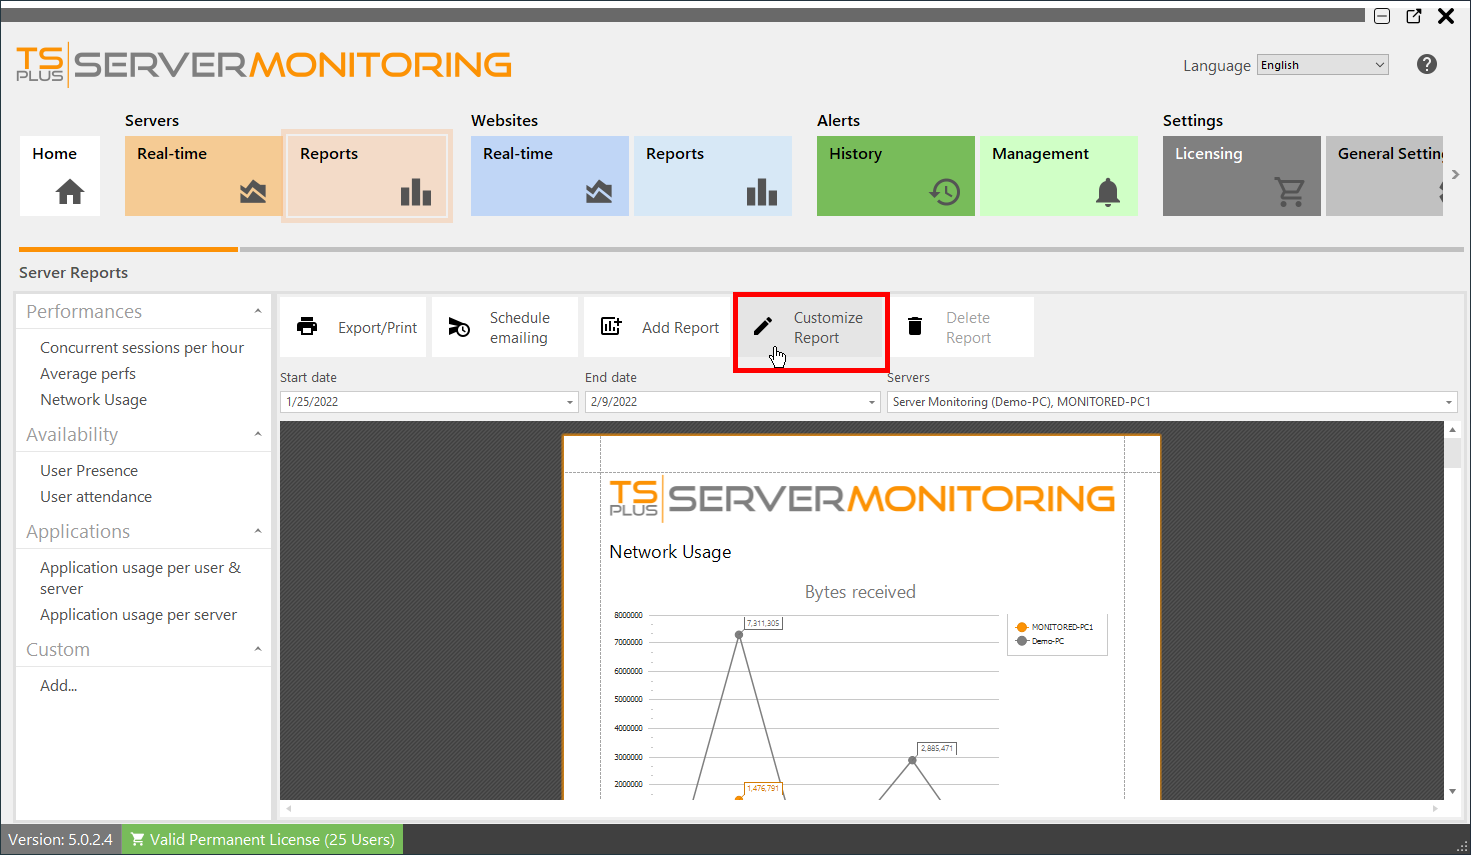Switch to Websites Real-time view
Viewport: 1471px width, 855px height.
point(549,176)
